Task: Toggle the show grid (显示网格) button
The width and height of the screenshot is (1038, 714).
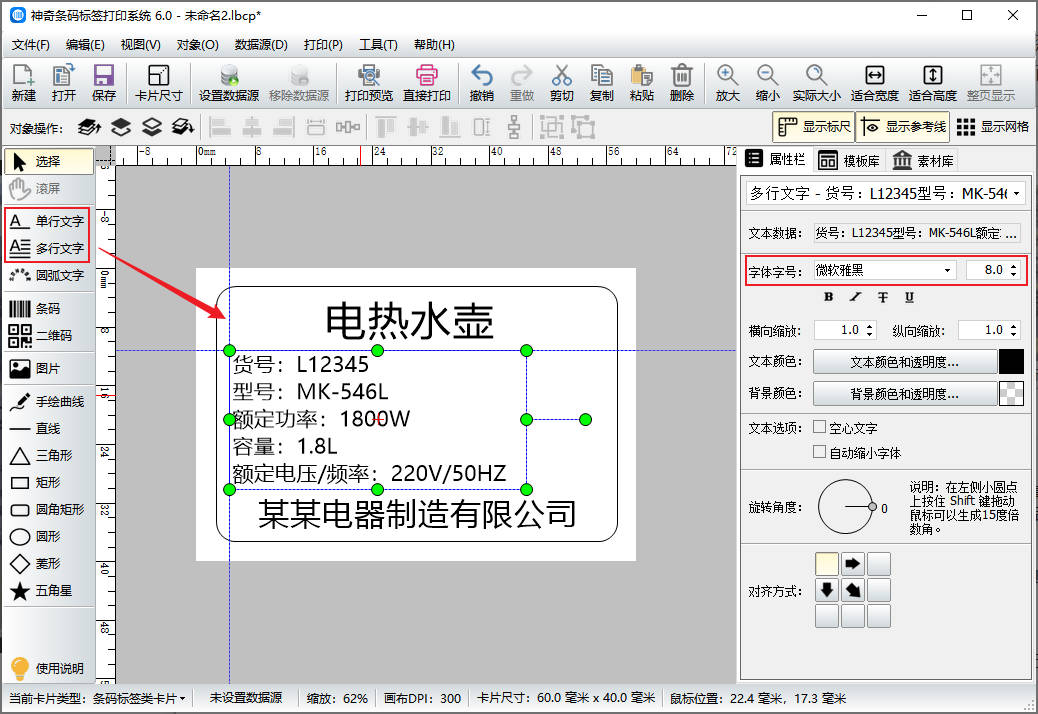Action: (x=992, y=127)
